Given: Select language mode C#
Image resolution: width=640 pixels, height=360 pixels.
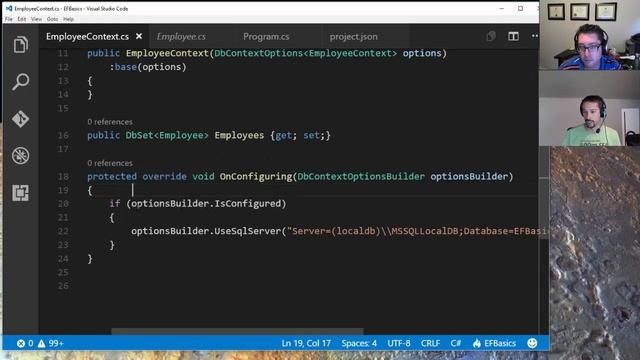Looking at the screenshot, I should 456,343.
